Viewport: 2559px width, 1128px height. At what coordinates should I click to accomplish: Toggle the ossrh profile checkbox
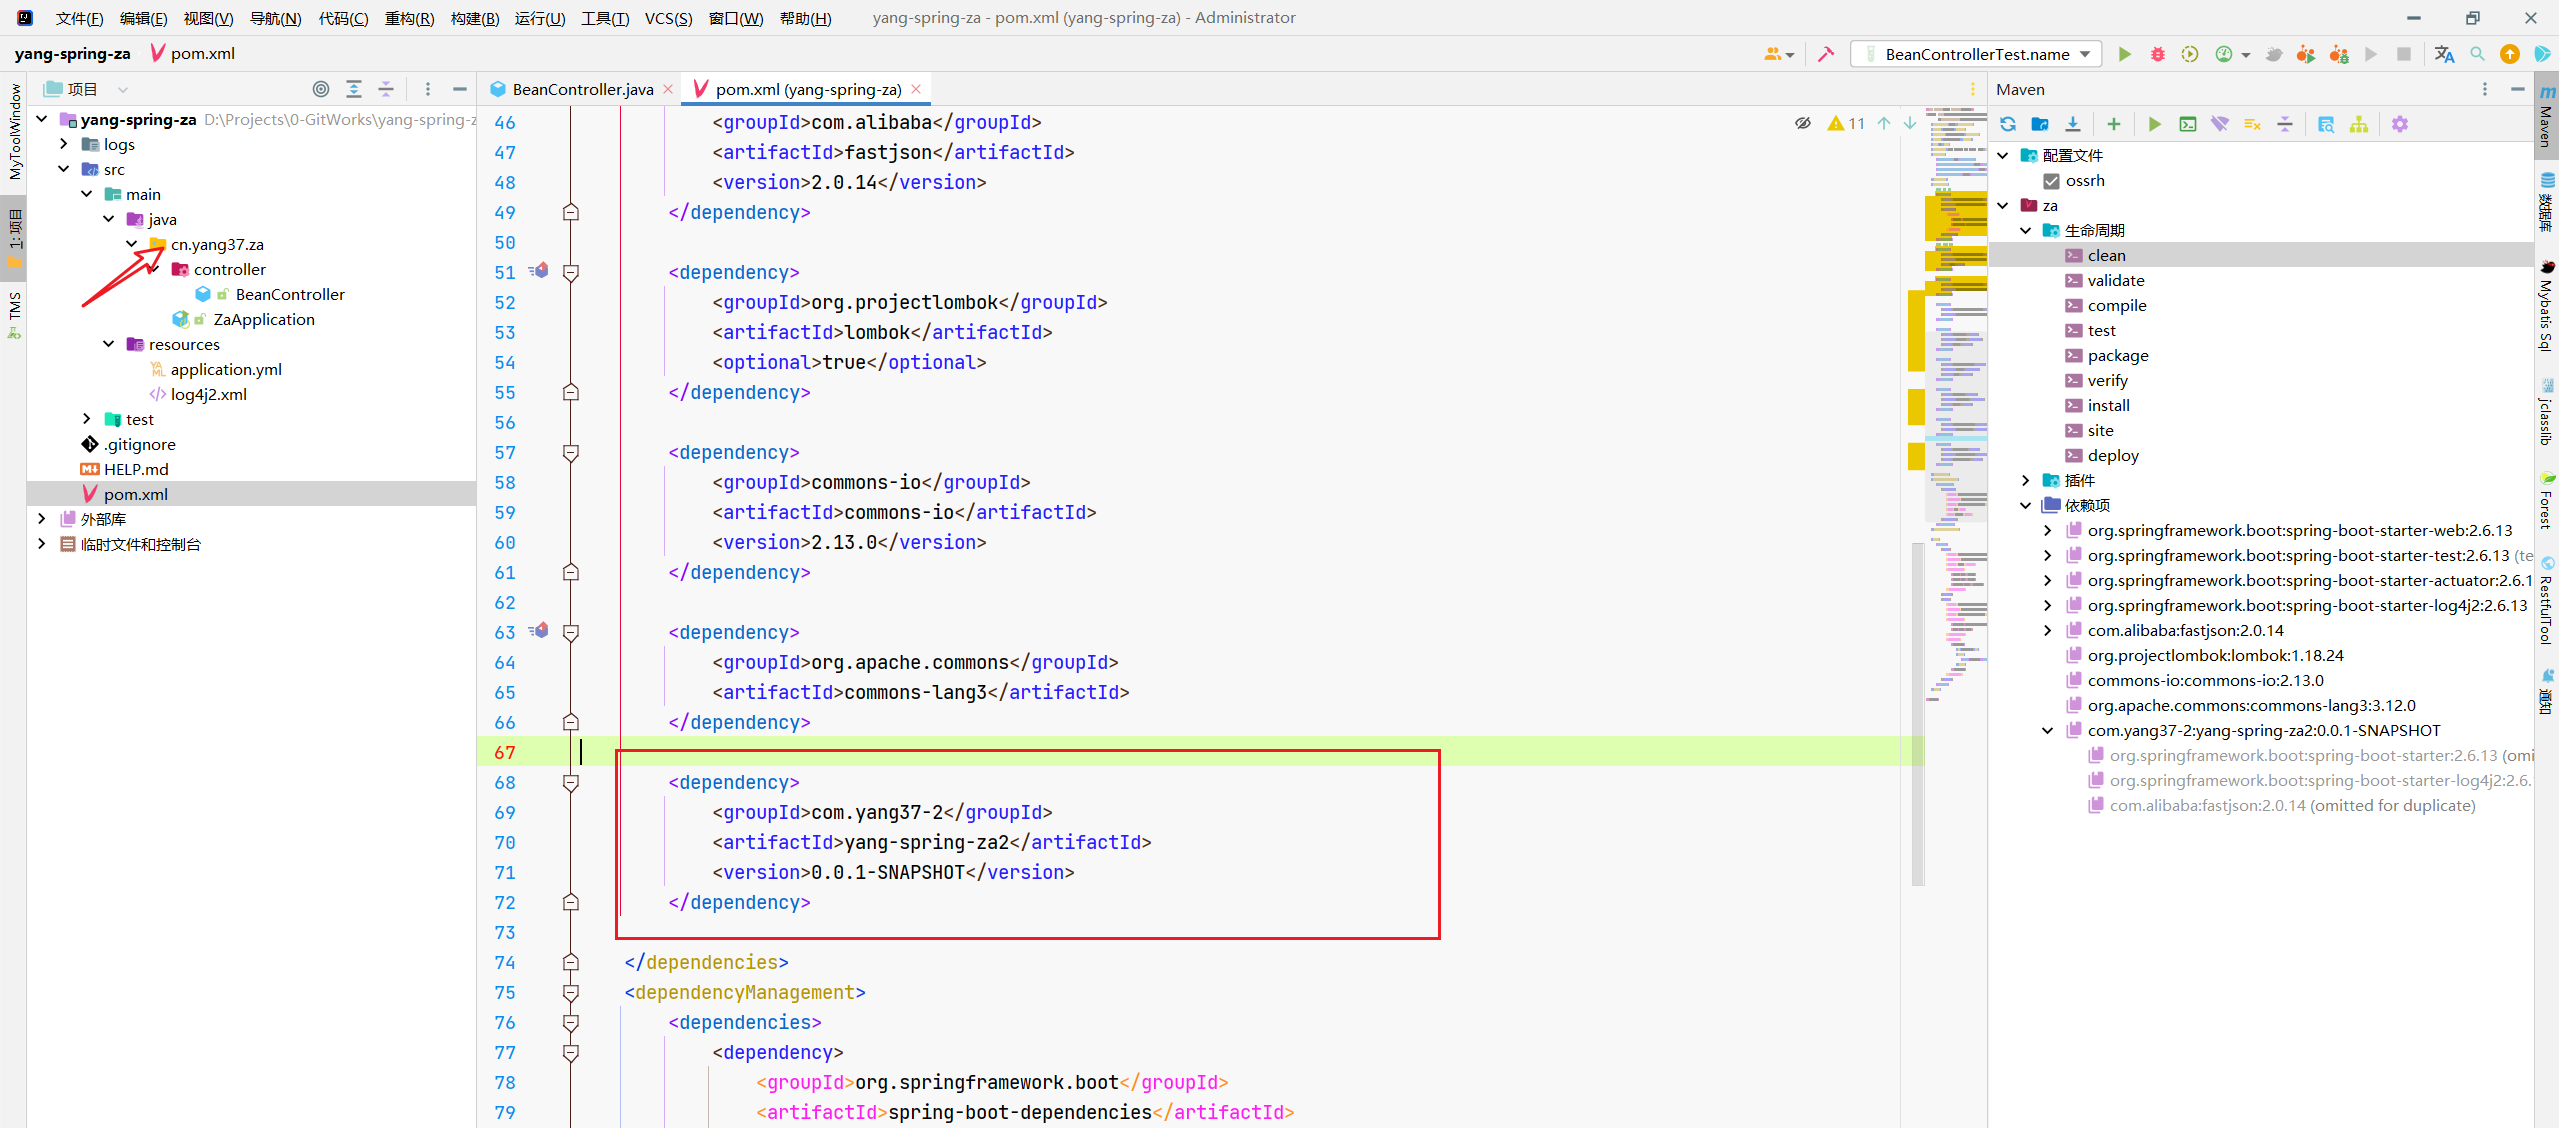tap(2052, 181)
